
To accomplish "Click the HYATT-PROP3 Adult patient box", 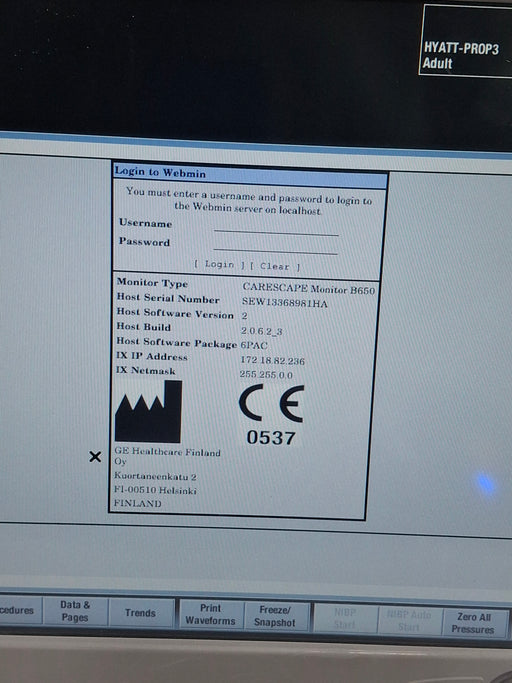I will click(465, 41).
